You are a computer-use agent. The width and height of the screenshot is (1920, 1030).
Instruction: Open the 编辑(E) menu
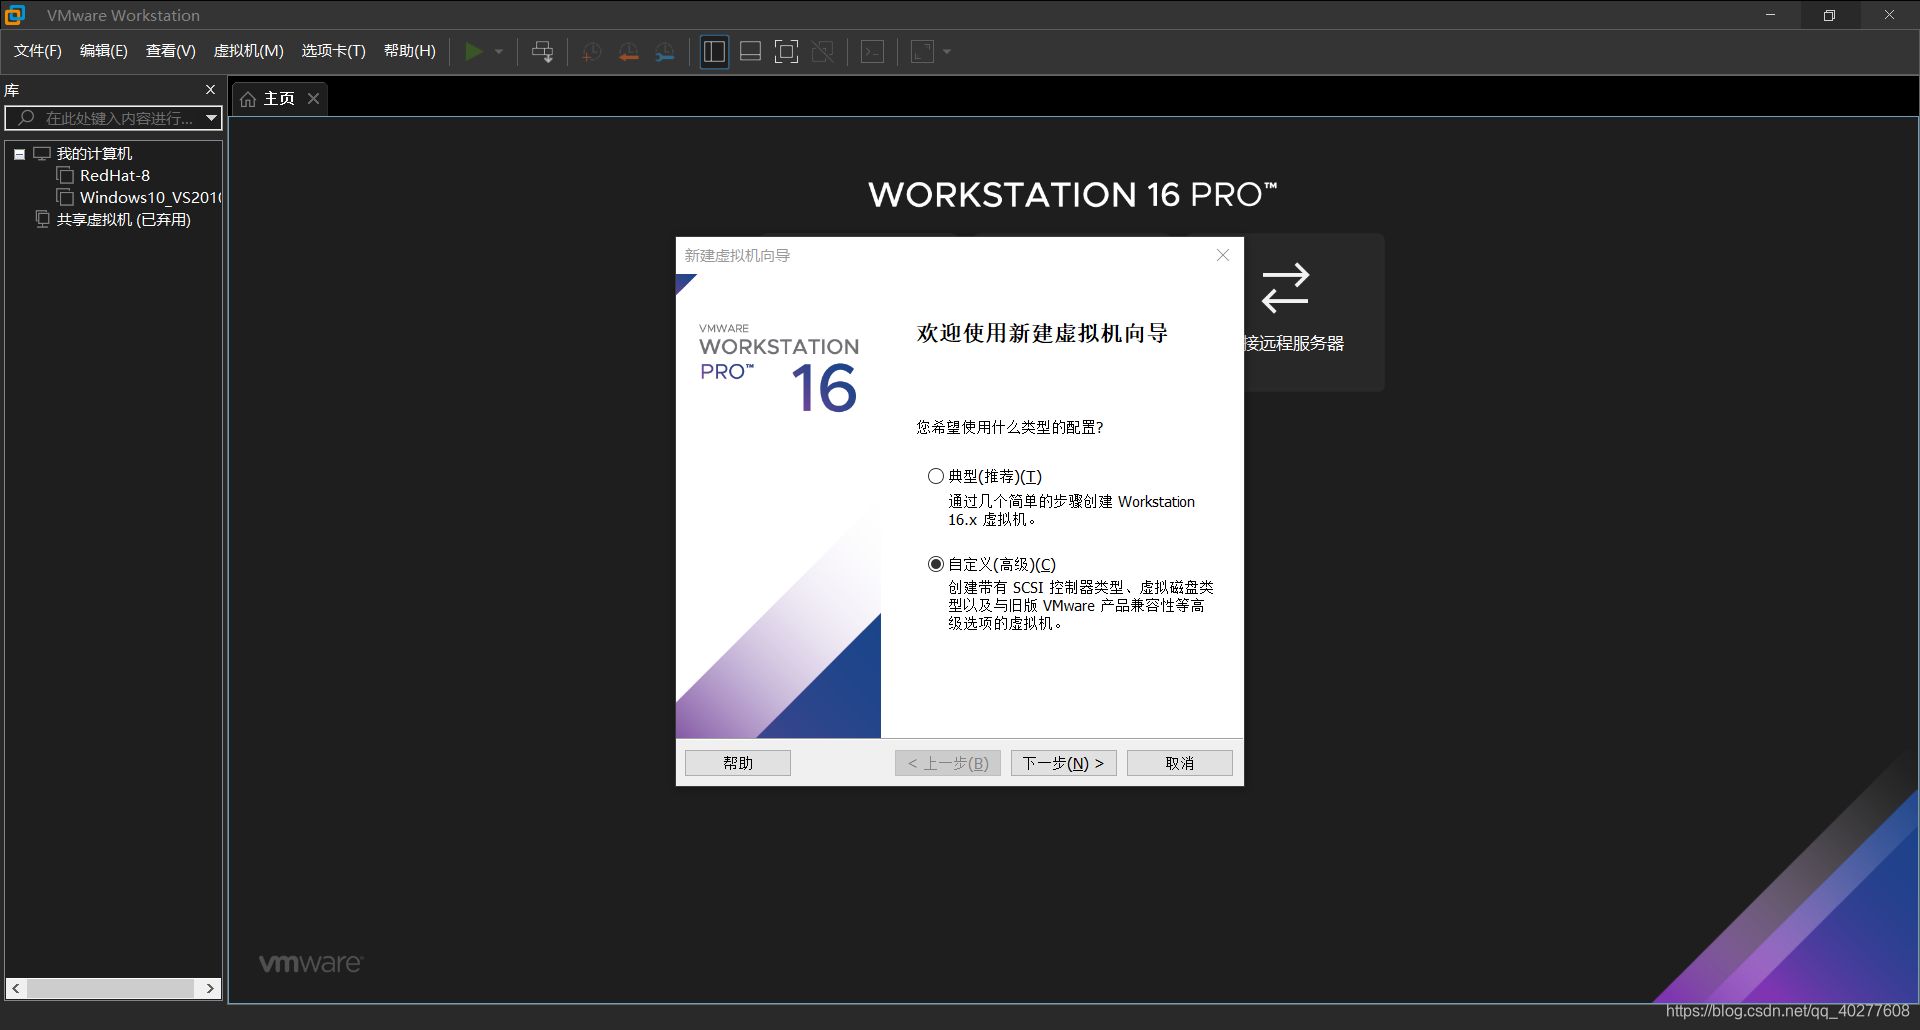(104, 51)
